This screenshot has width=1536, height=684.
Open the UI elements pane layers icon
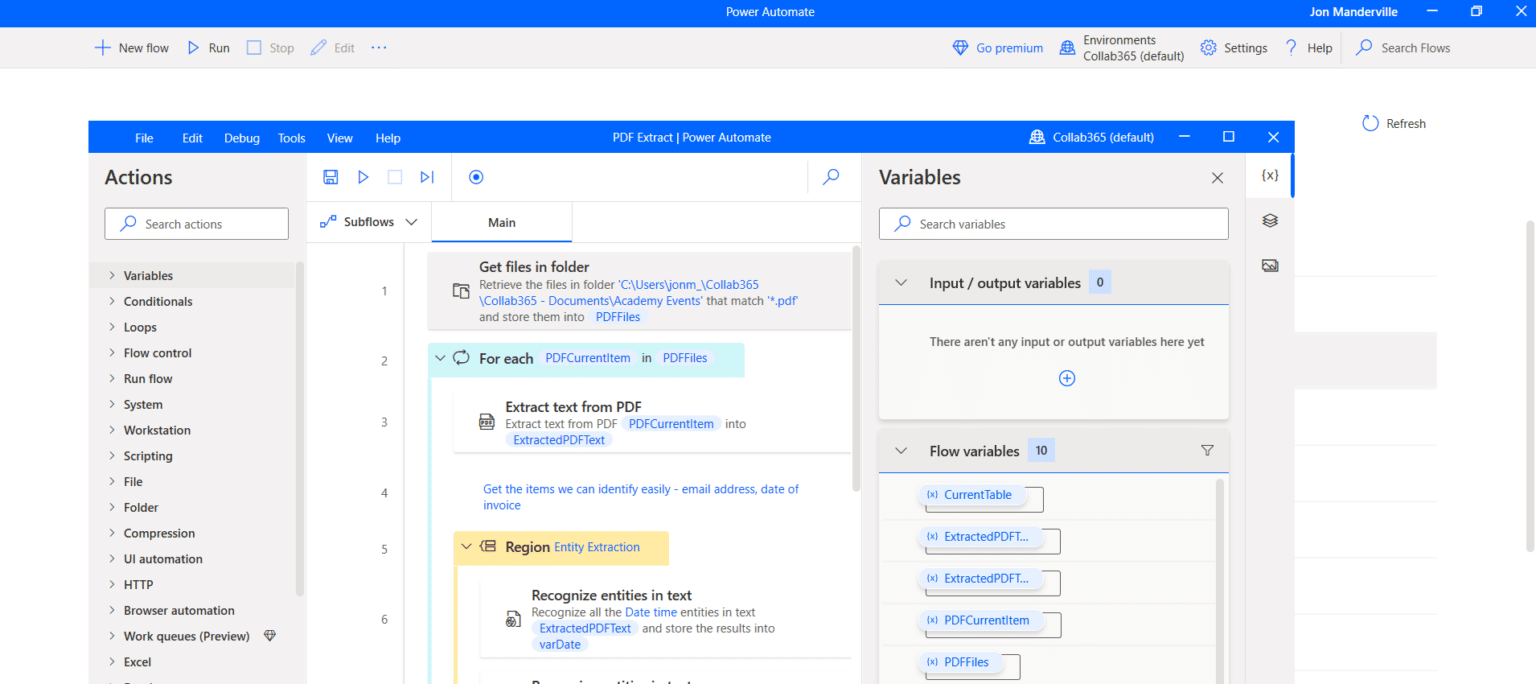click(1268, 220)
